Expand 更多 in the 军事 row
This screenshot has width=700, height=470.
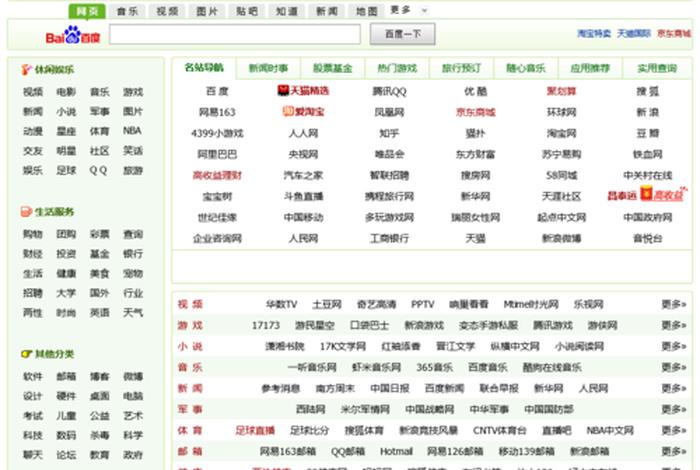tap(674, 409)
